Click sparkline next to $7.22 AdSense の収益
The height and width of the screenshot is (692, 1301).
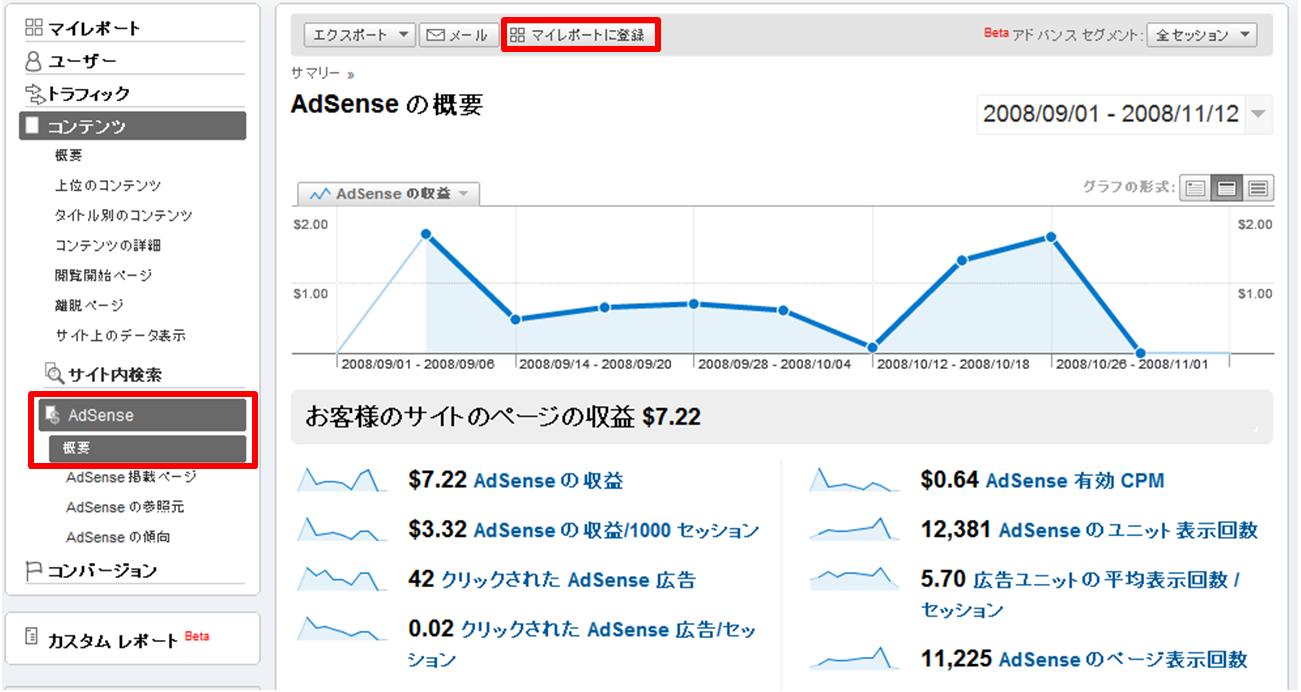tap(342, 480)
